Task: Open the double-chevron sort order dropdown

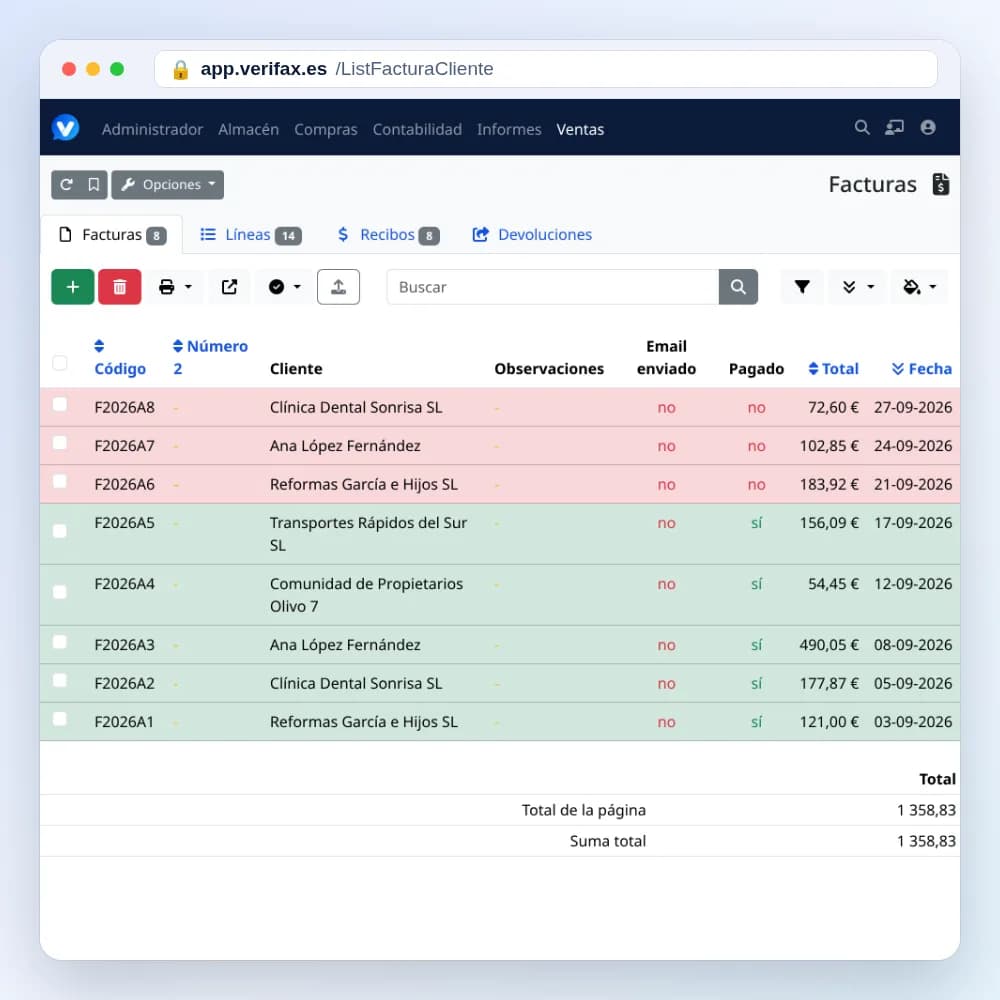Action: [857, 287]
